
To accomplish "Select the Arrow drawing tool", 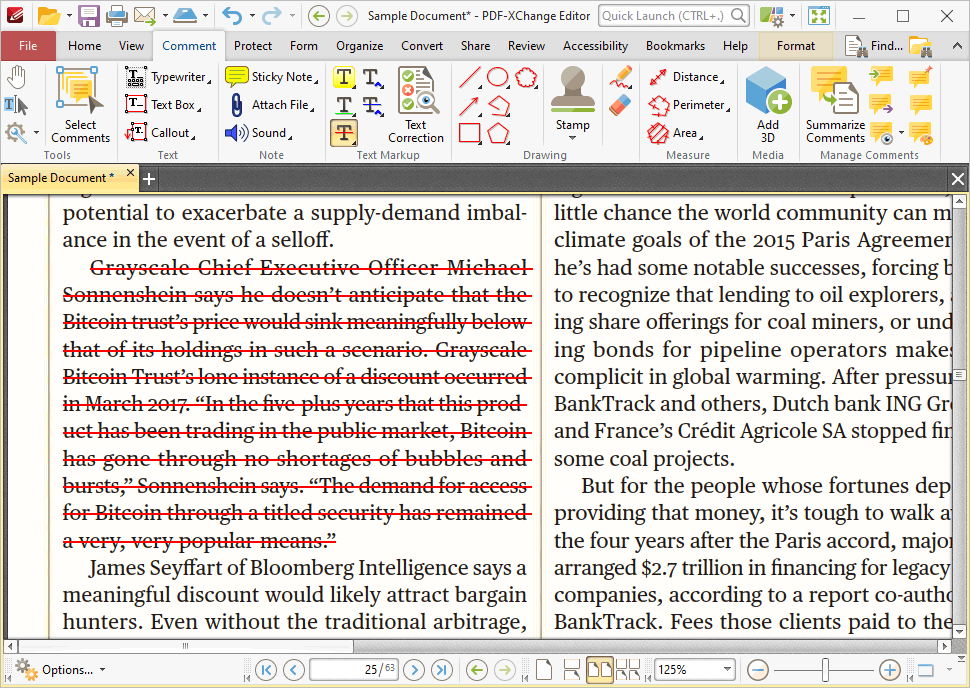I will pyautogui.click(x=470, y=106).
